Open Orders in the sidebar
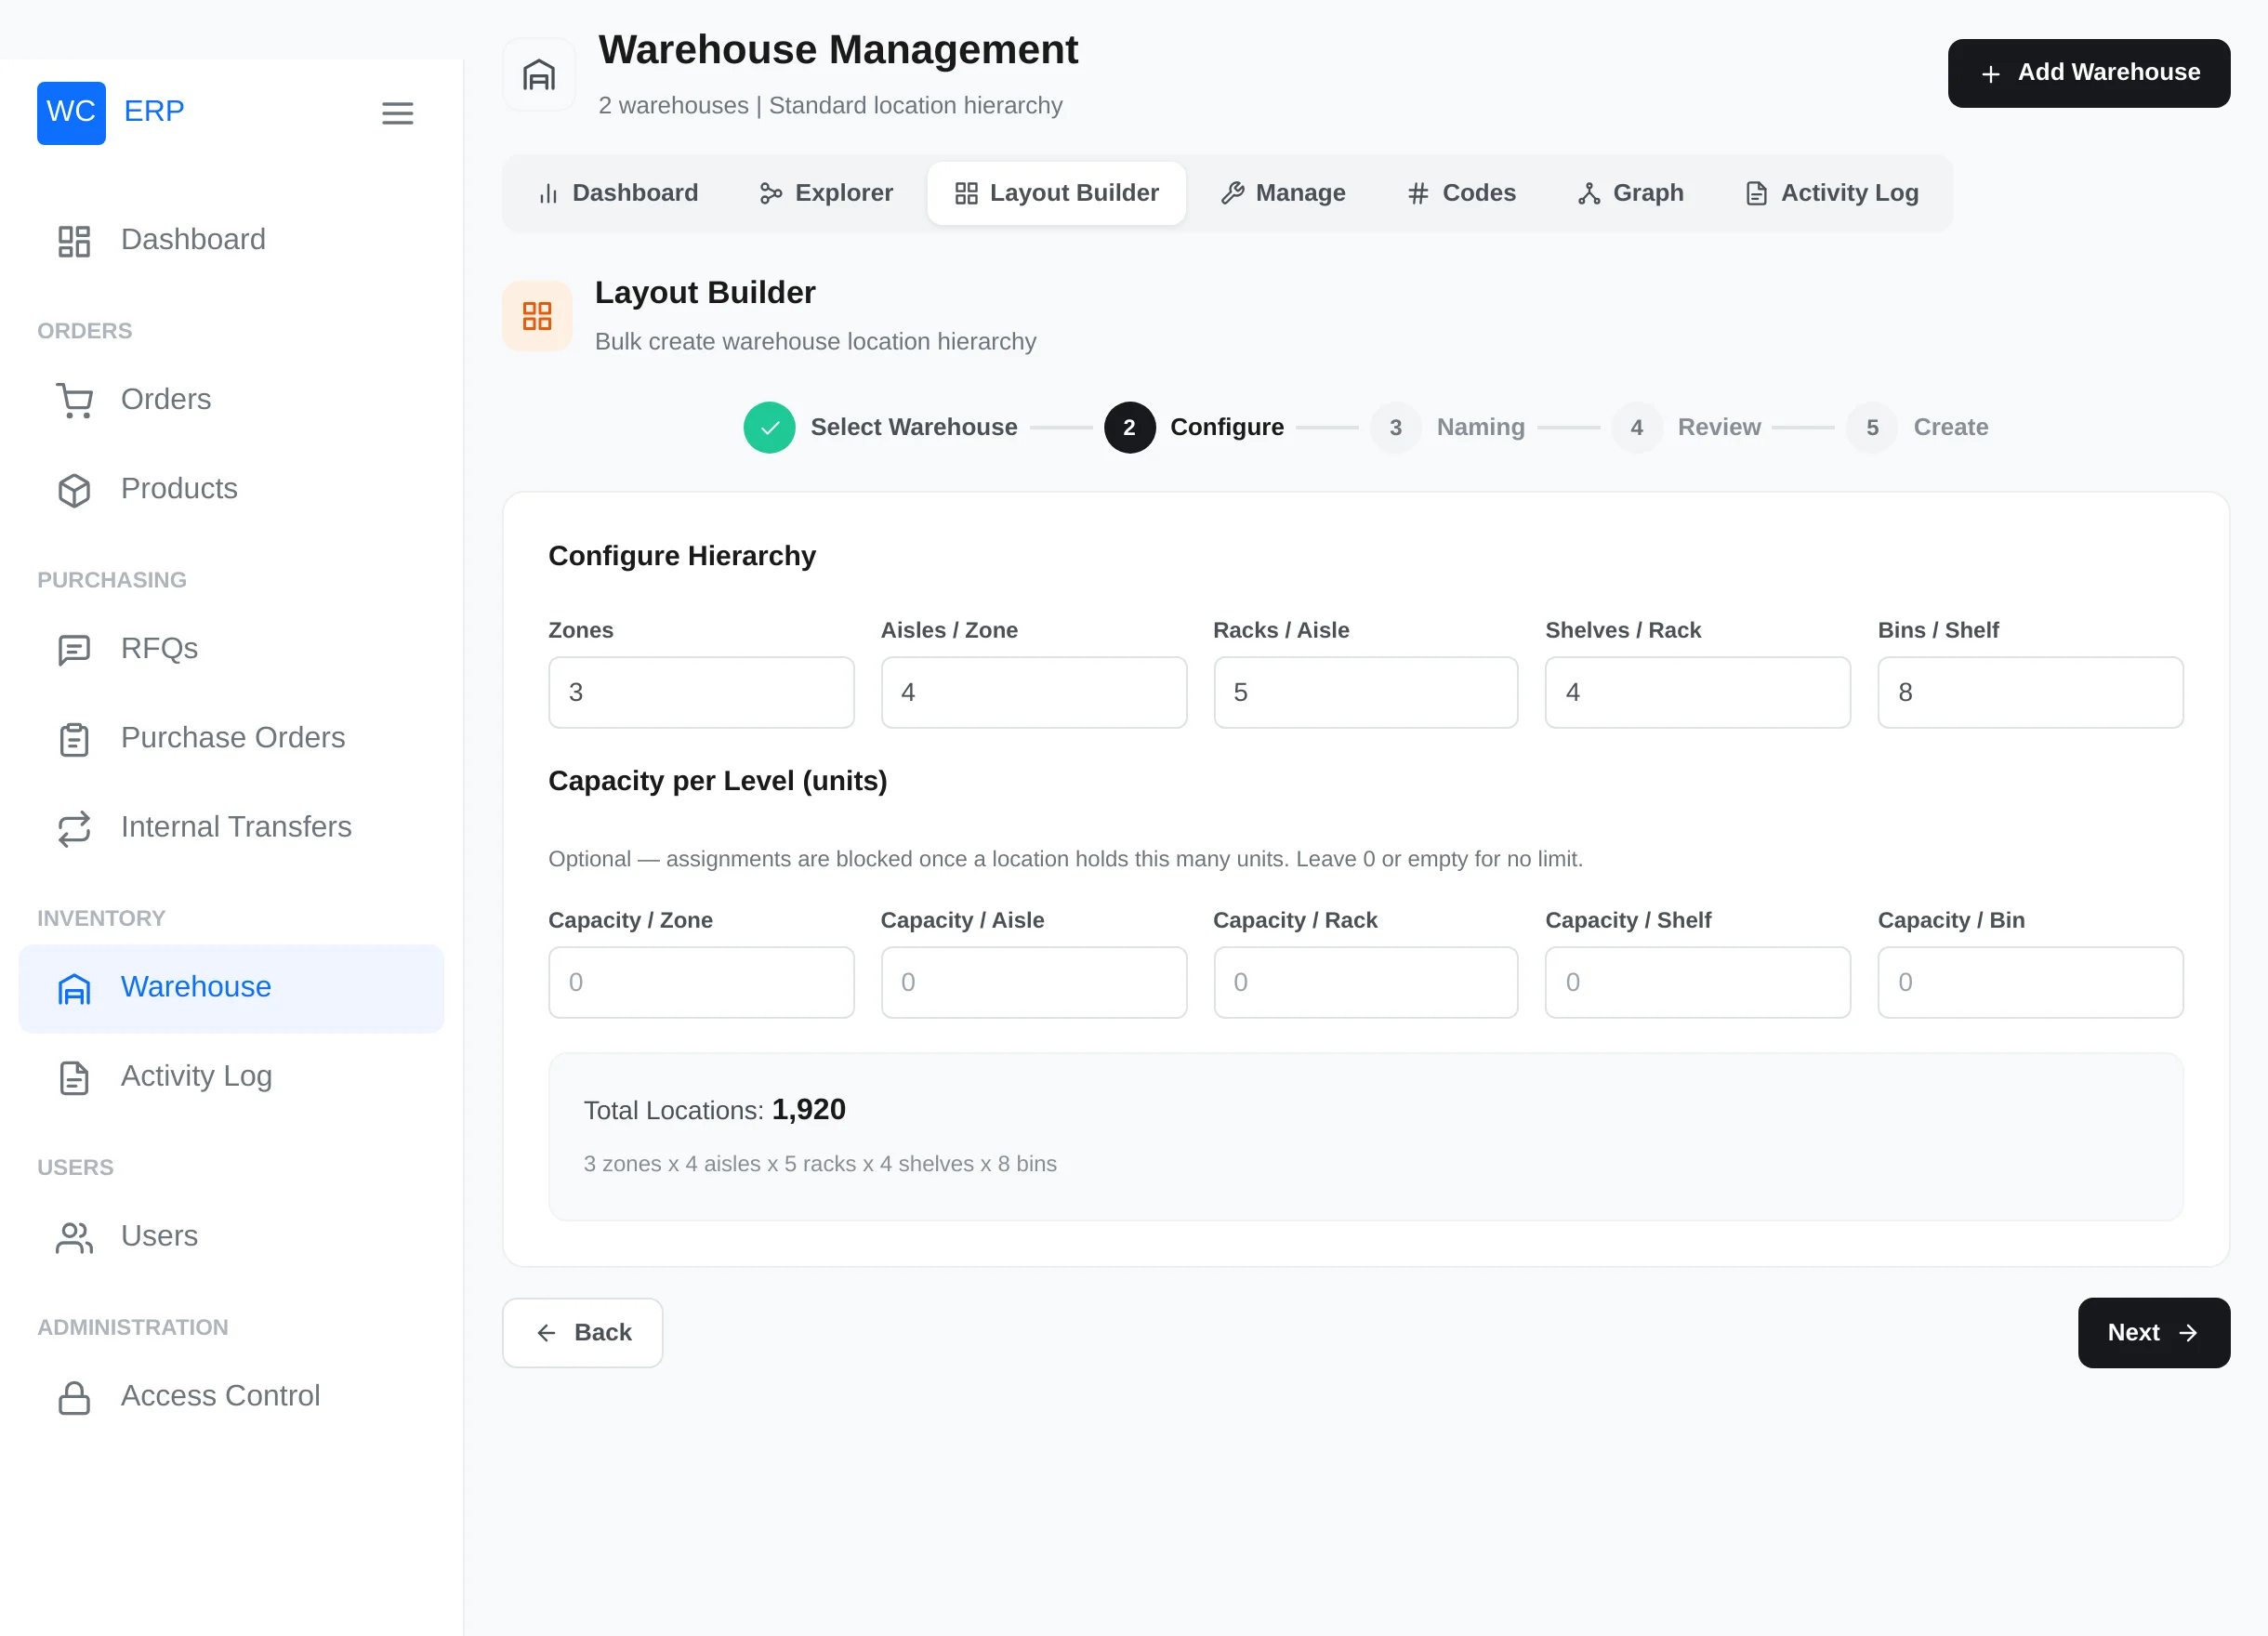 [x=231, y=400]
